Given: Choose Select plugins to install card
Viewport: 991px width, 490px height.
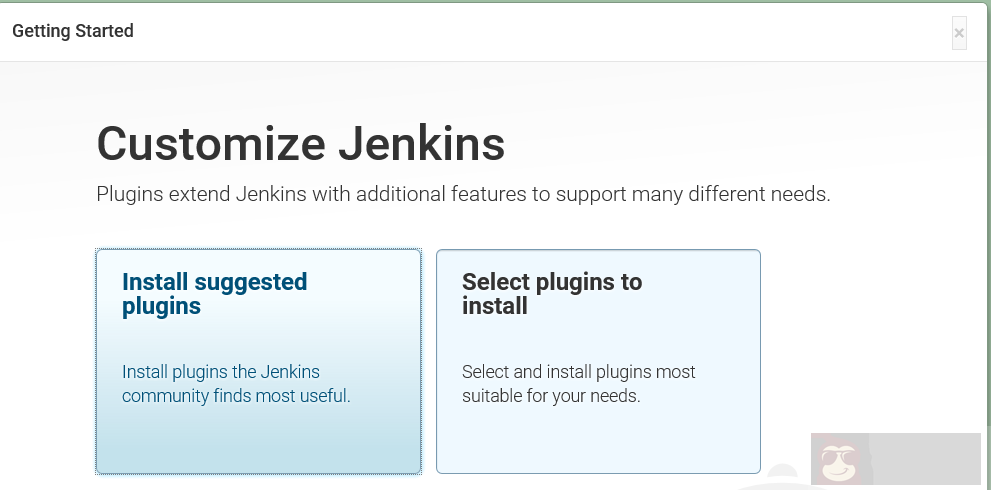Looking at the screenshot, I should point(598,361).
